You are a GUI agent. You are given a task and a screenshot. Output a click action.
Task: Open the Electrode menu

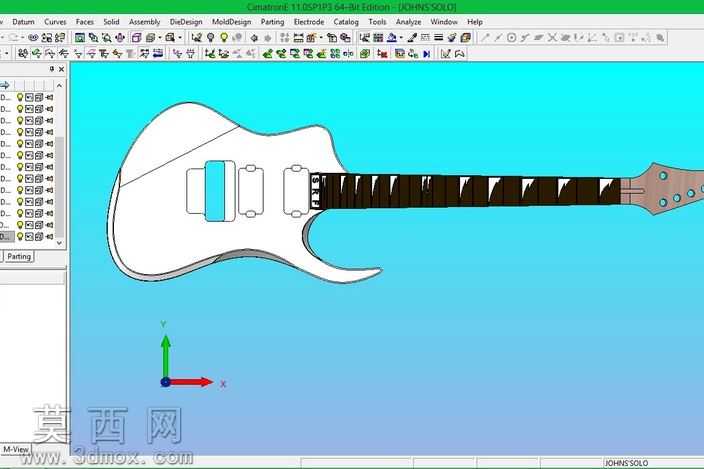point(309,22)
